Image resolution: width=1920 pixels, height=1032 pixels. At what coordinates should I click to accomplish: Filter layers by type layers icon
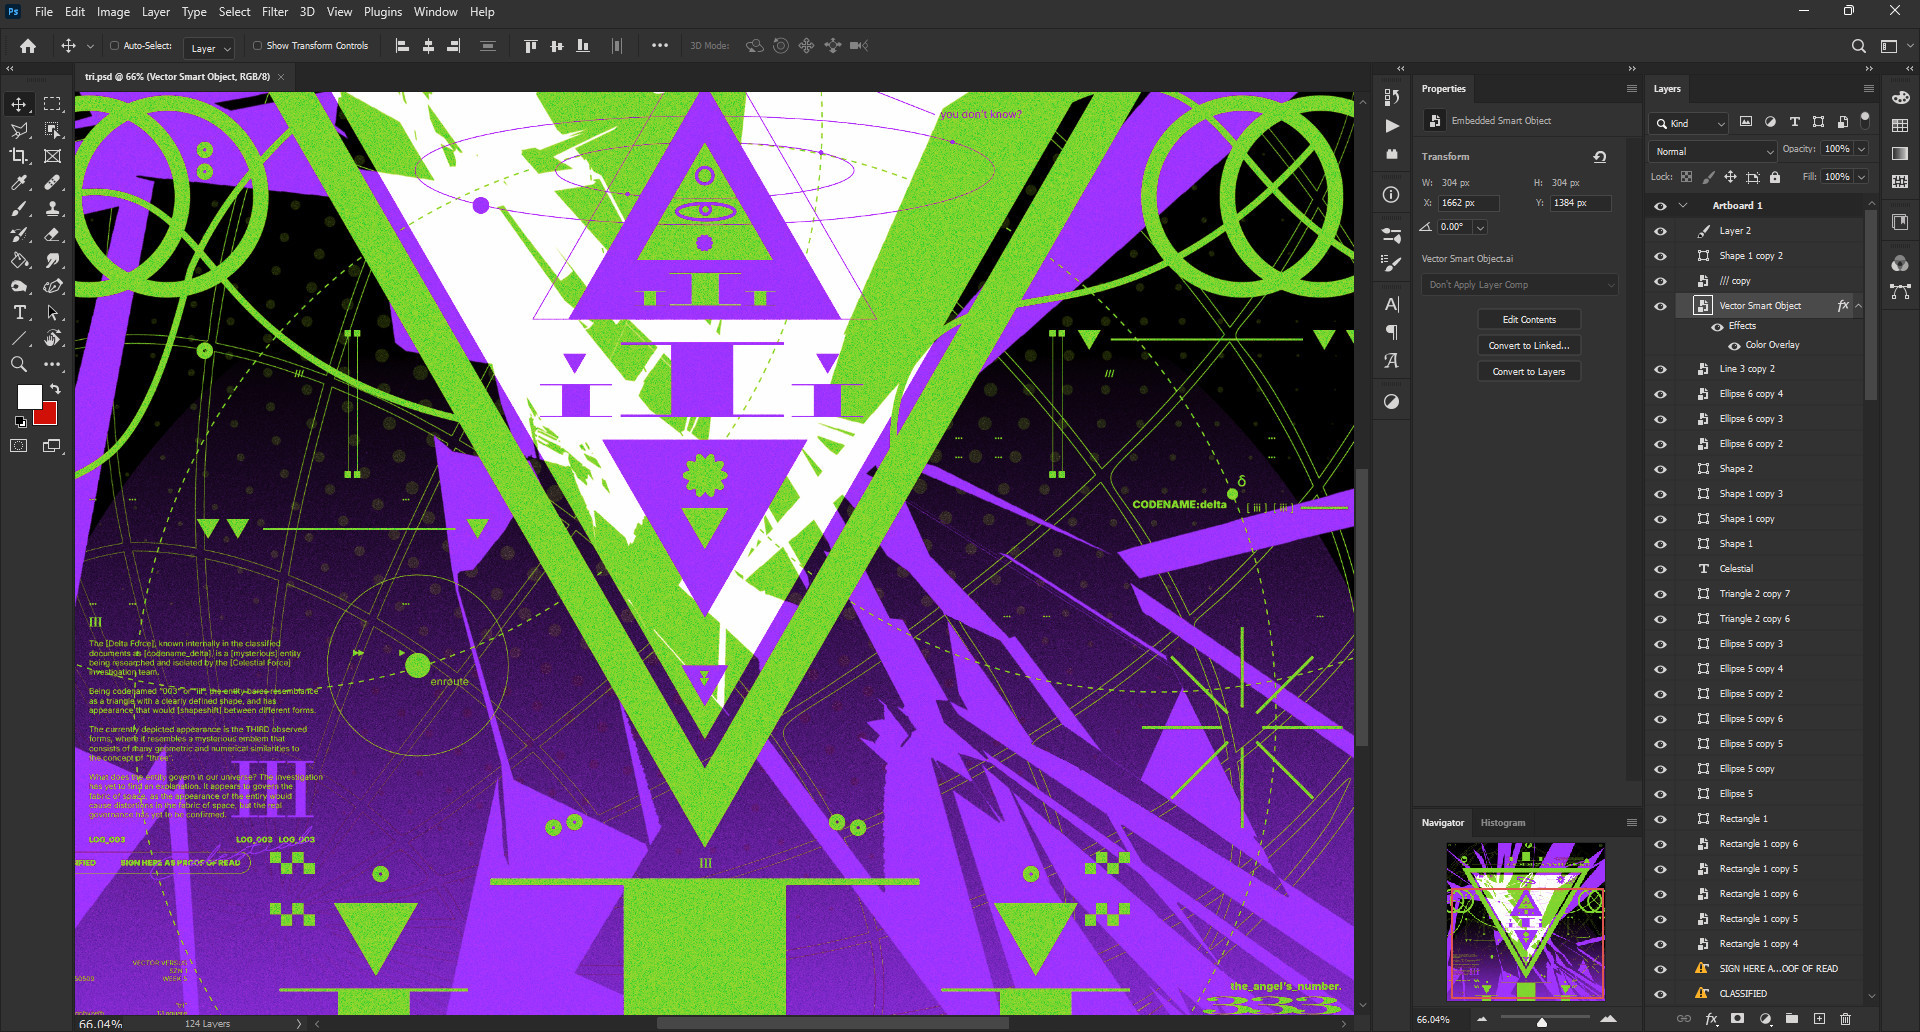click(x=1794, y=122)
